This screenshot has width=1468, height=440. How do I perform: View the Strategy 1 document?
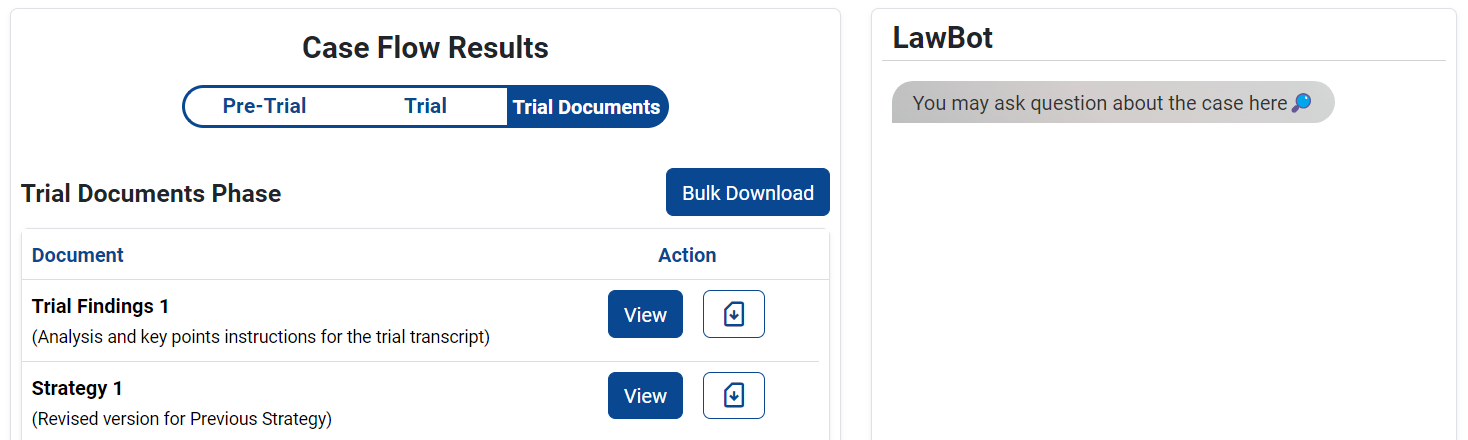tap(645, 396)
